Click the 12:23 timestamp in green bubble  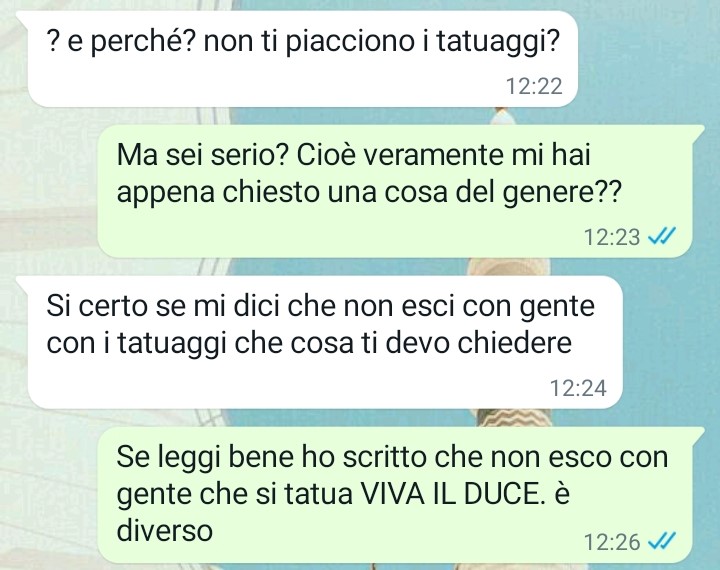point(612,237)
